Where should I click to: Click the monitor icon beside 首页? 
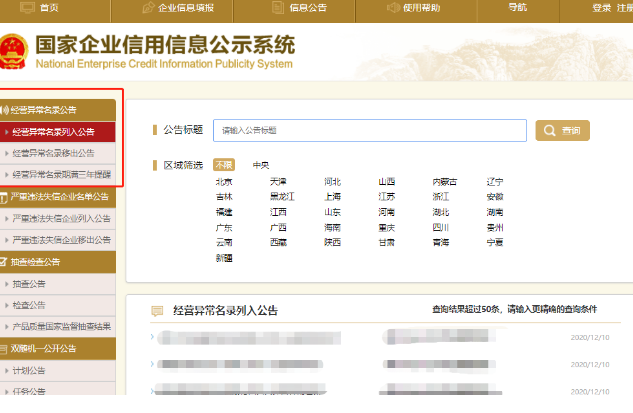click(27, 8)
